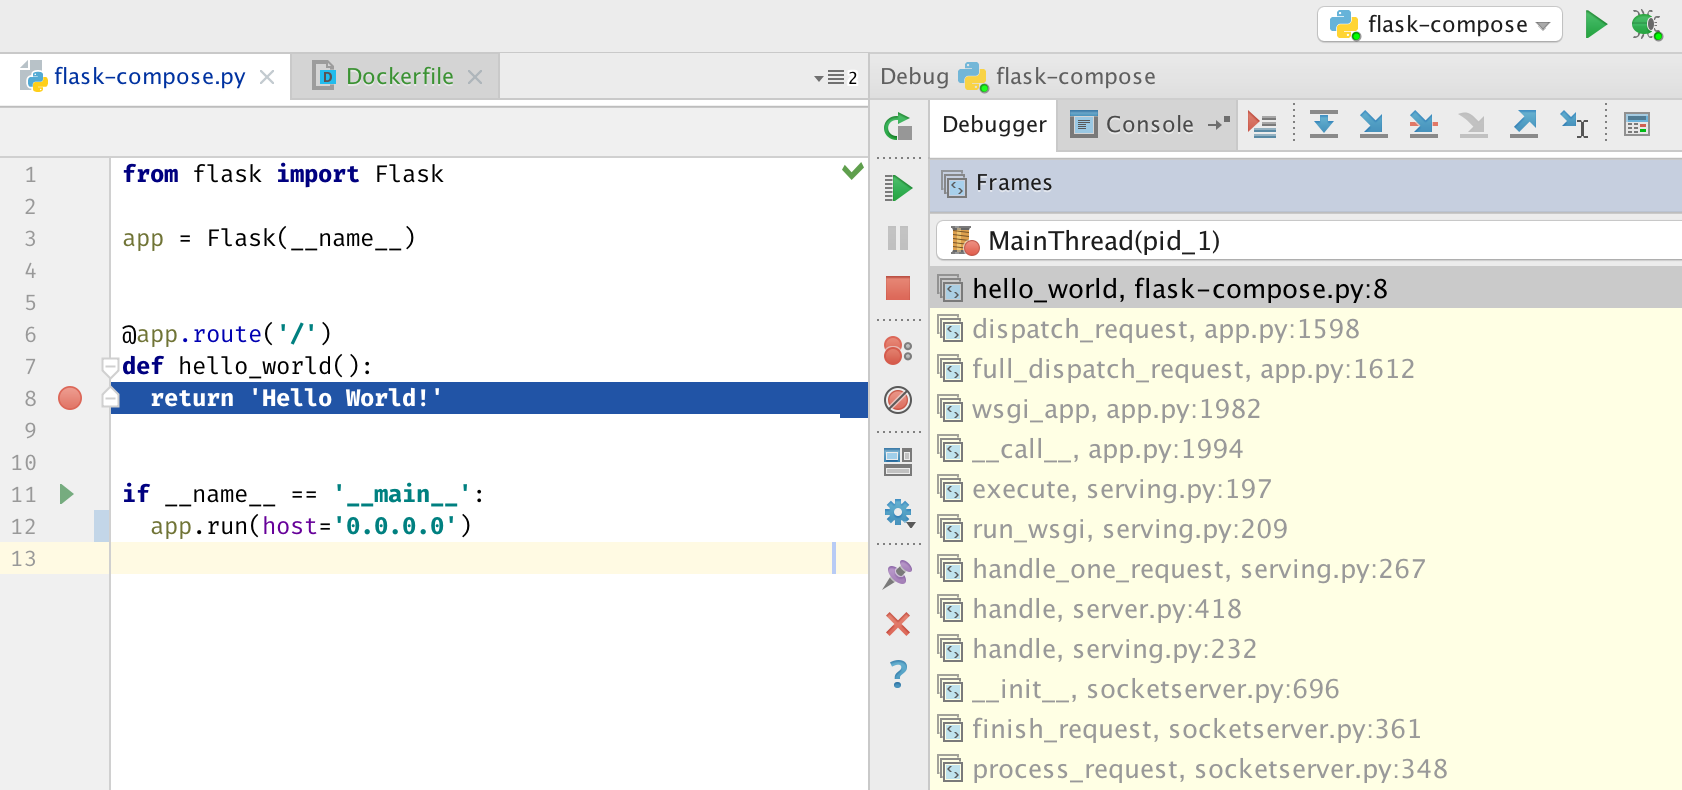Select the process_request, socketserver.py:348 frame
The image size is (1682, 790).
(1308, 769)
